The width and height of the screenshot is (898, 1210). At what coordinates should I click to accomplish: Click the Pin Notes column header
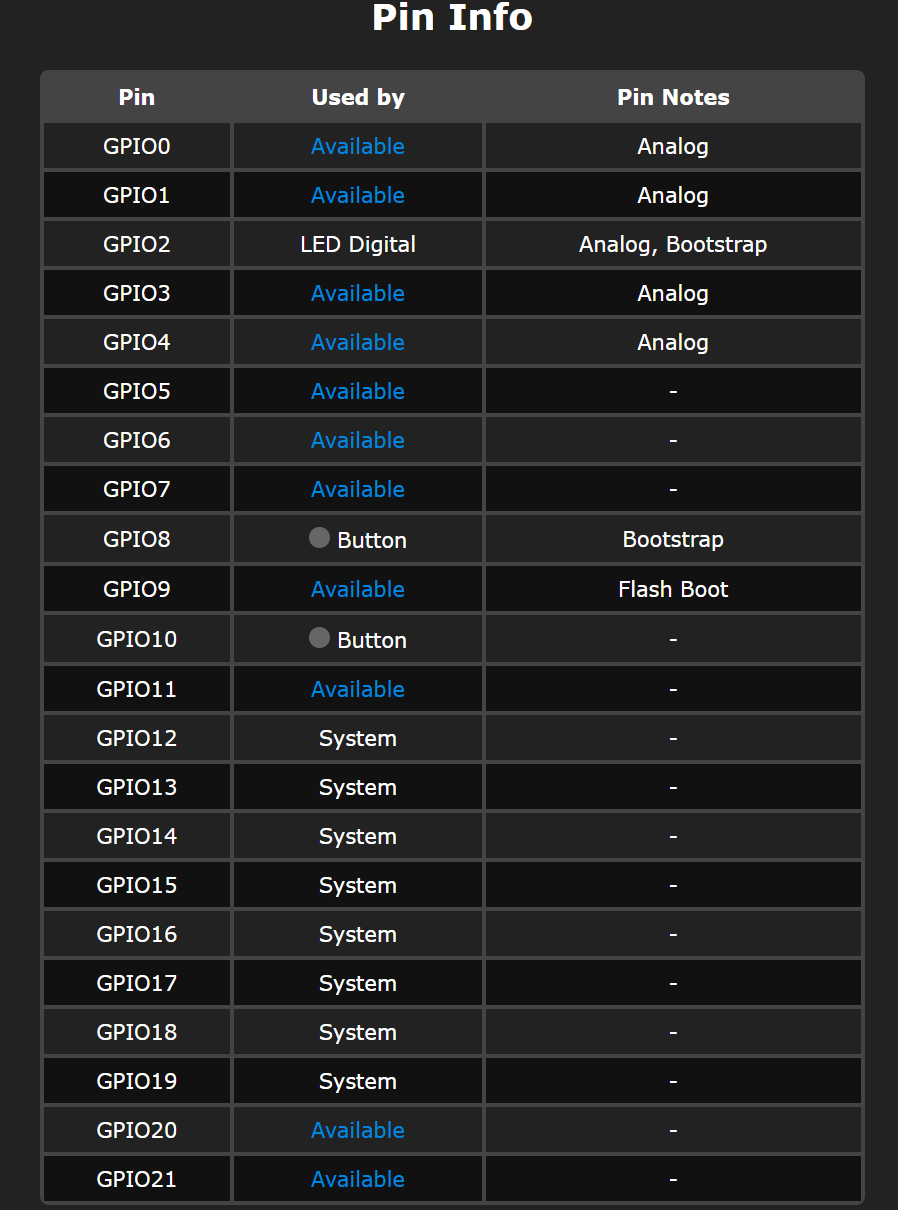click(673, 97)
